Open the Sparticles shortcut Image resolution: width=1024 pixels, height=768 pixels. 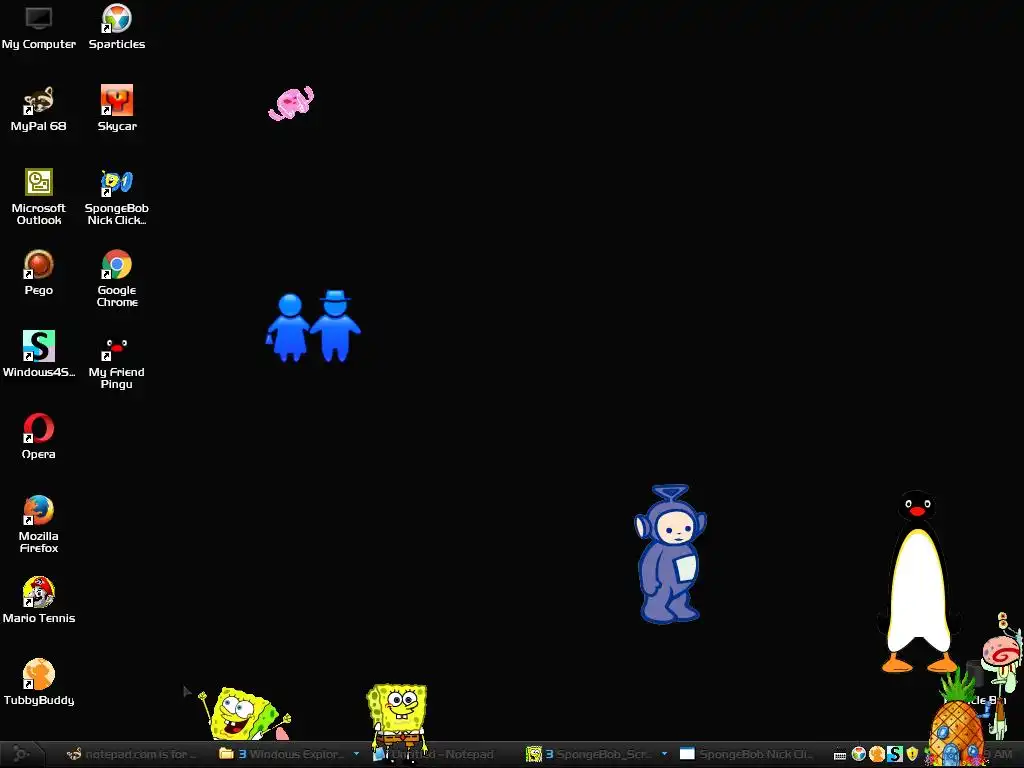117,27
